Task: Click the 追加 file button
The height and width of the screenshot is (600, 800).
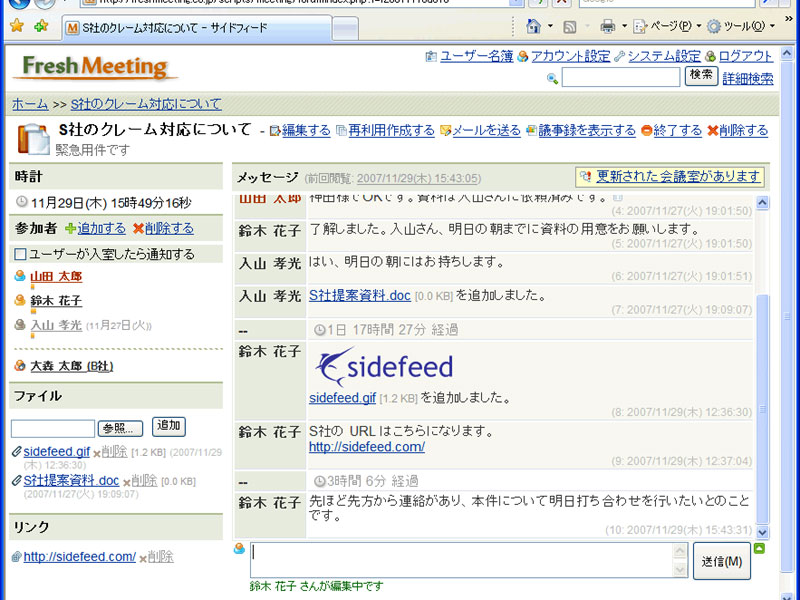Action: [168, 426]
